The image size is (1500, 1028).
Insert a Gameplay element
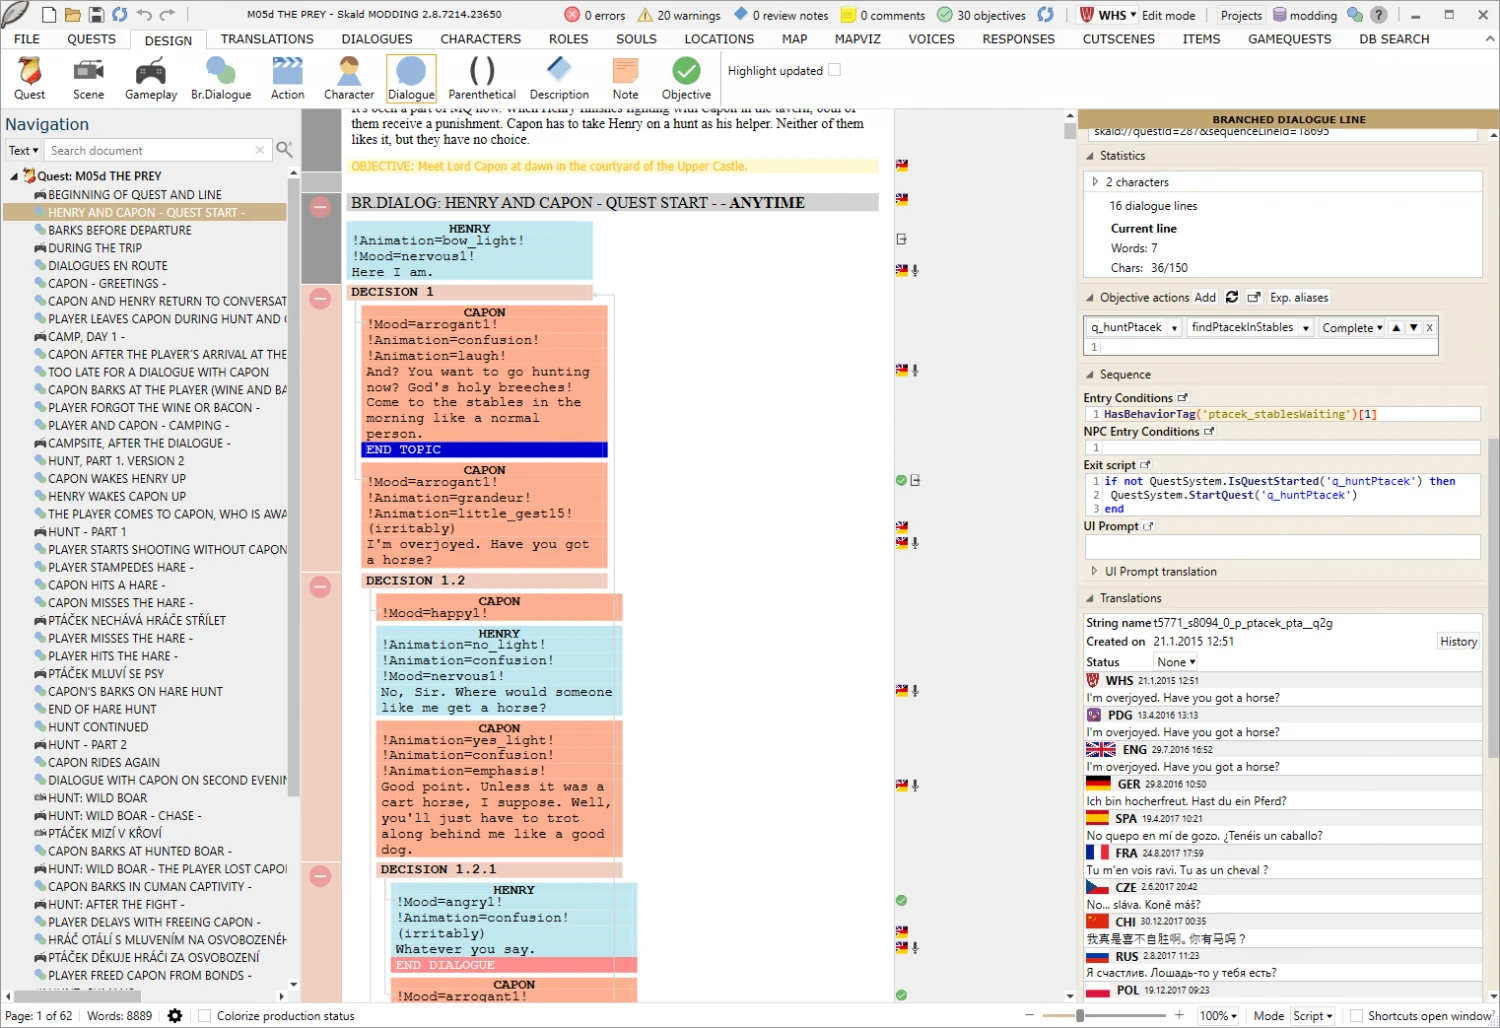[151, 78]
